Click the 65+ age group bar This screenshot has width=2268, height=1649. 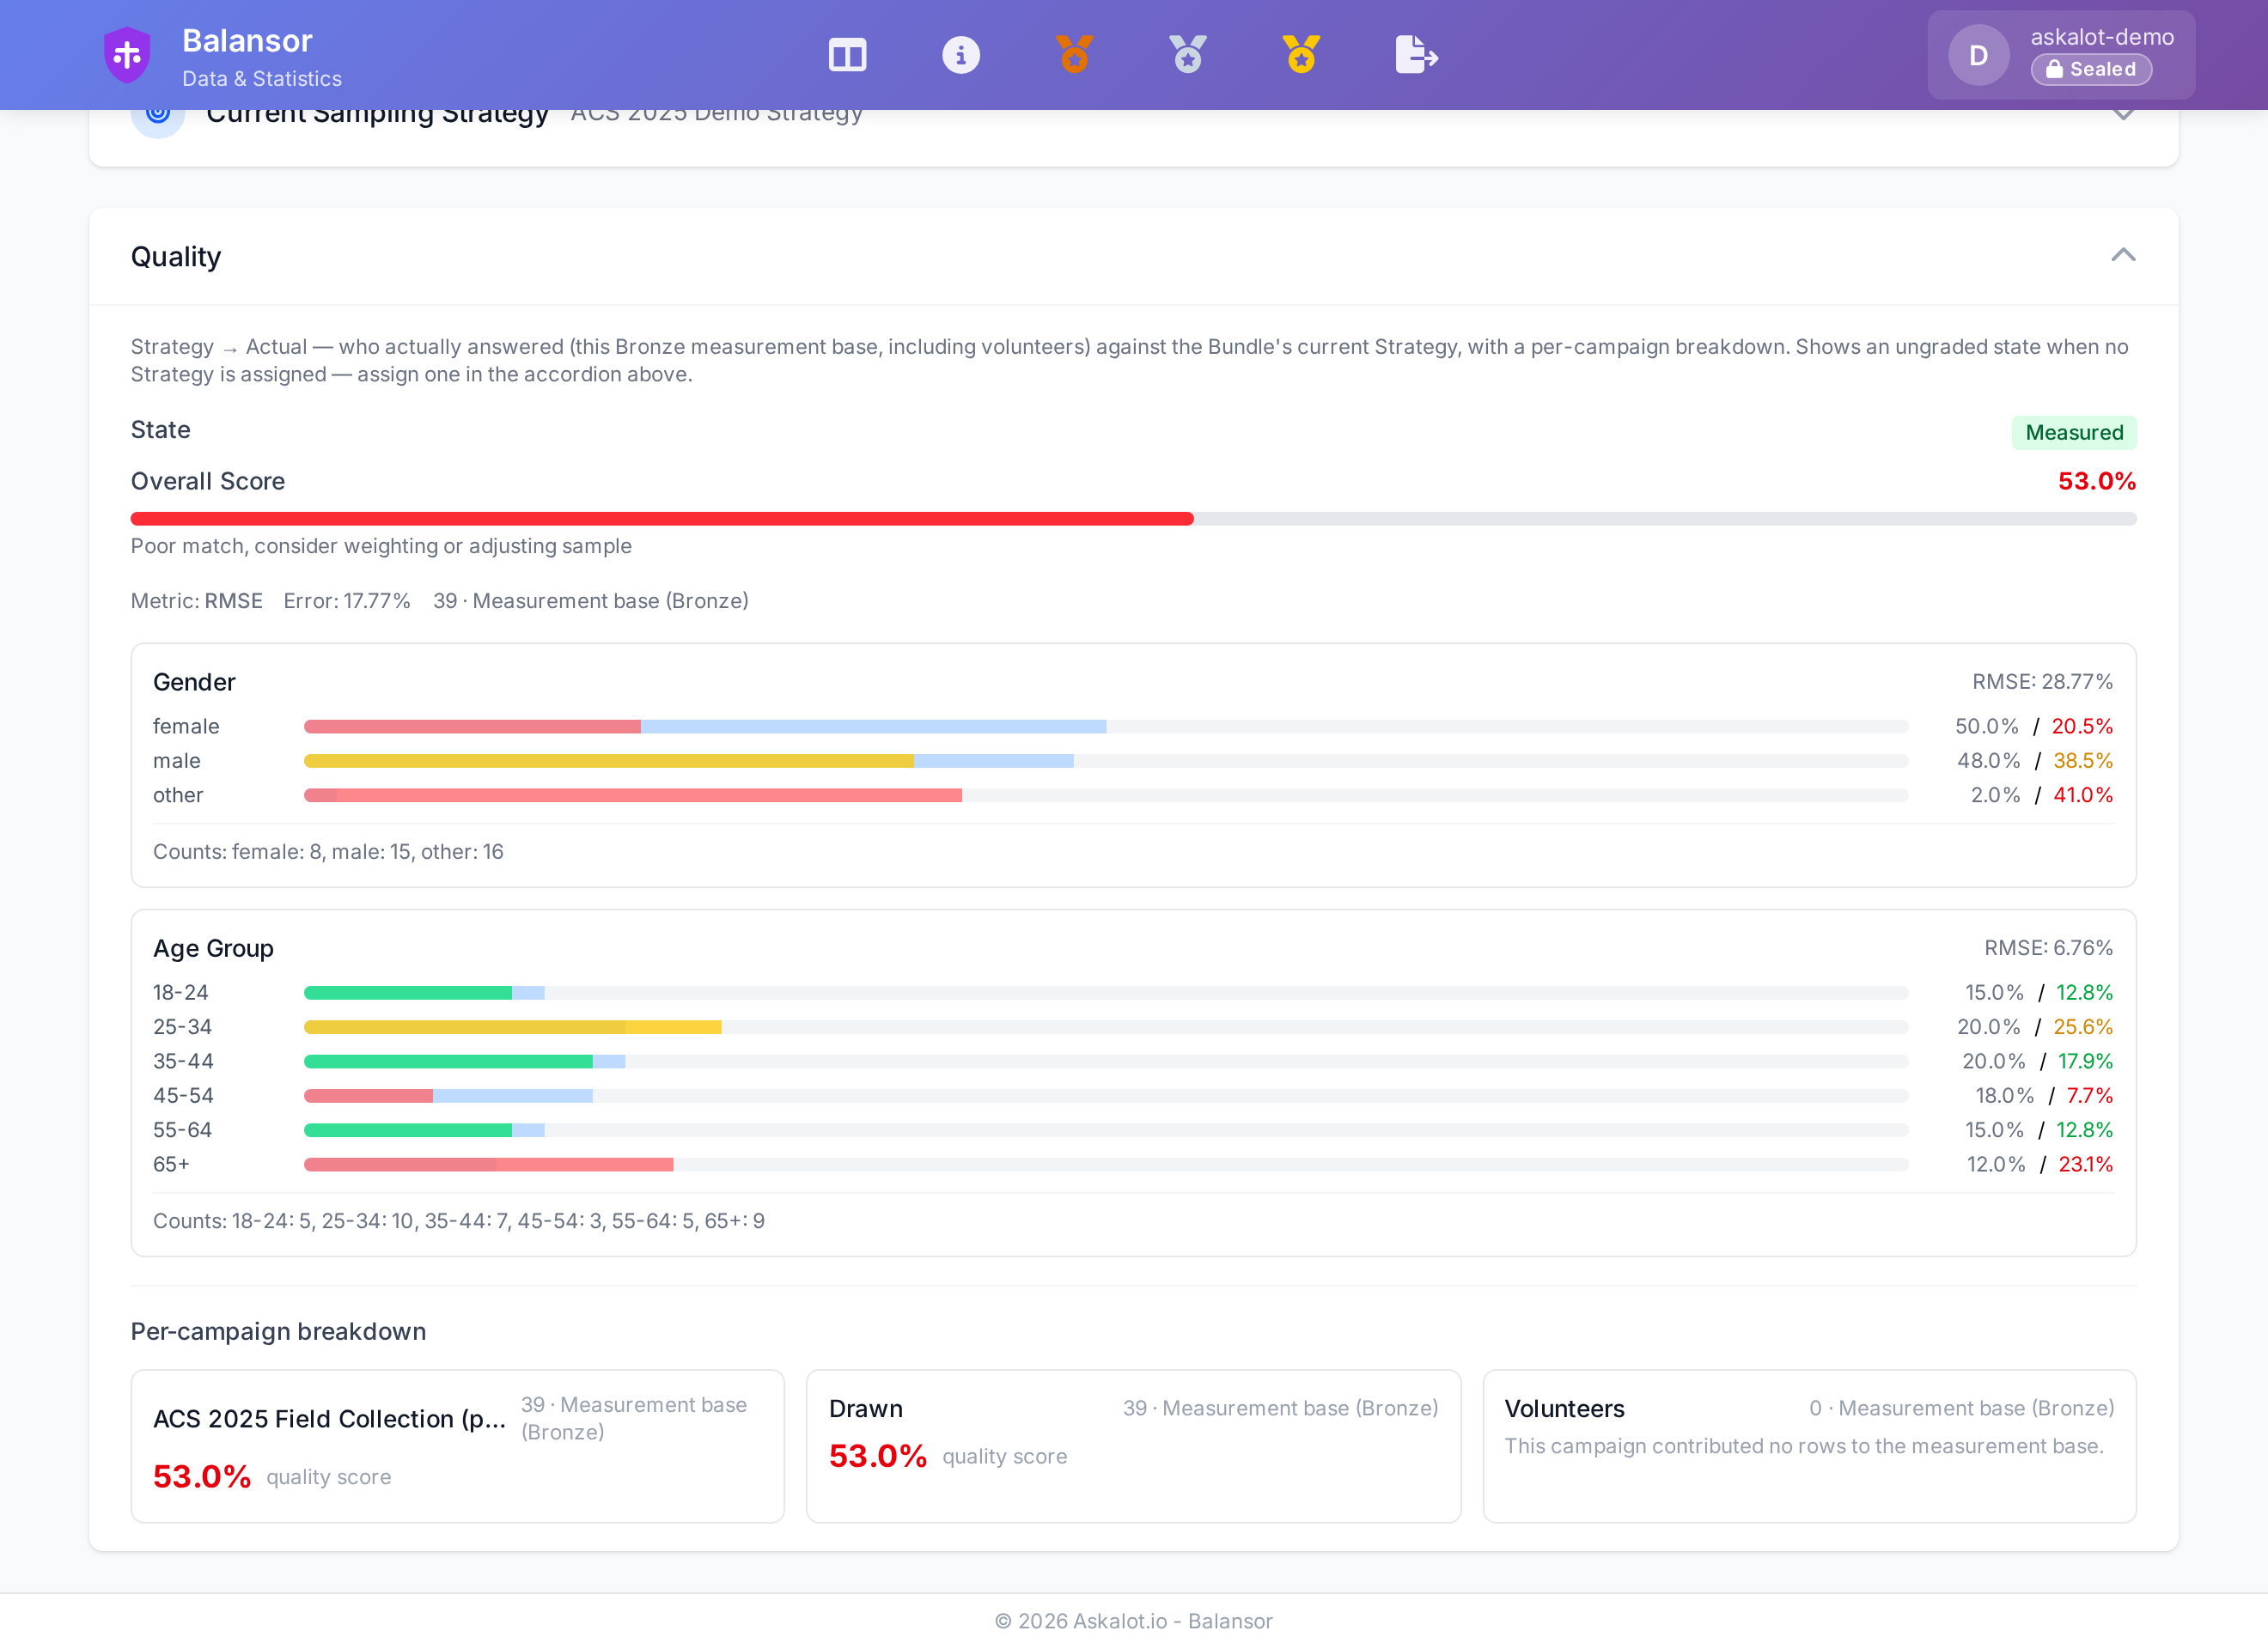[1105, 1165]
